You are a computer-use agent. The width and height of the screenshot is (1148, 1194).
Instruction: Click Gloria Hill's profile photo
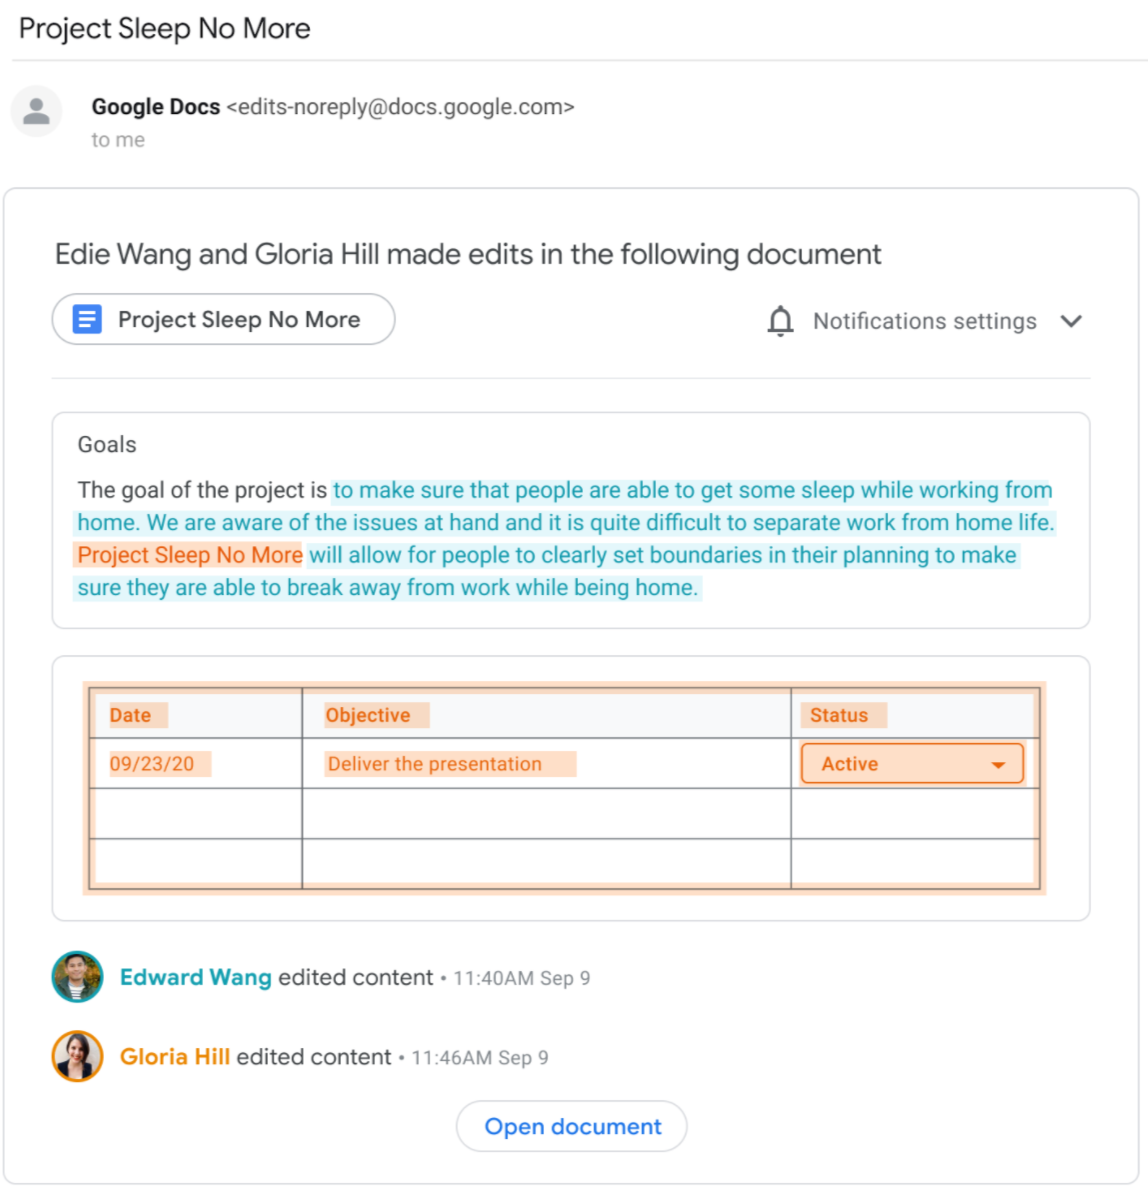pyautogui.click(x=78, y=1056)
